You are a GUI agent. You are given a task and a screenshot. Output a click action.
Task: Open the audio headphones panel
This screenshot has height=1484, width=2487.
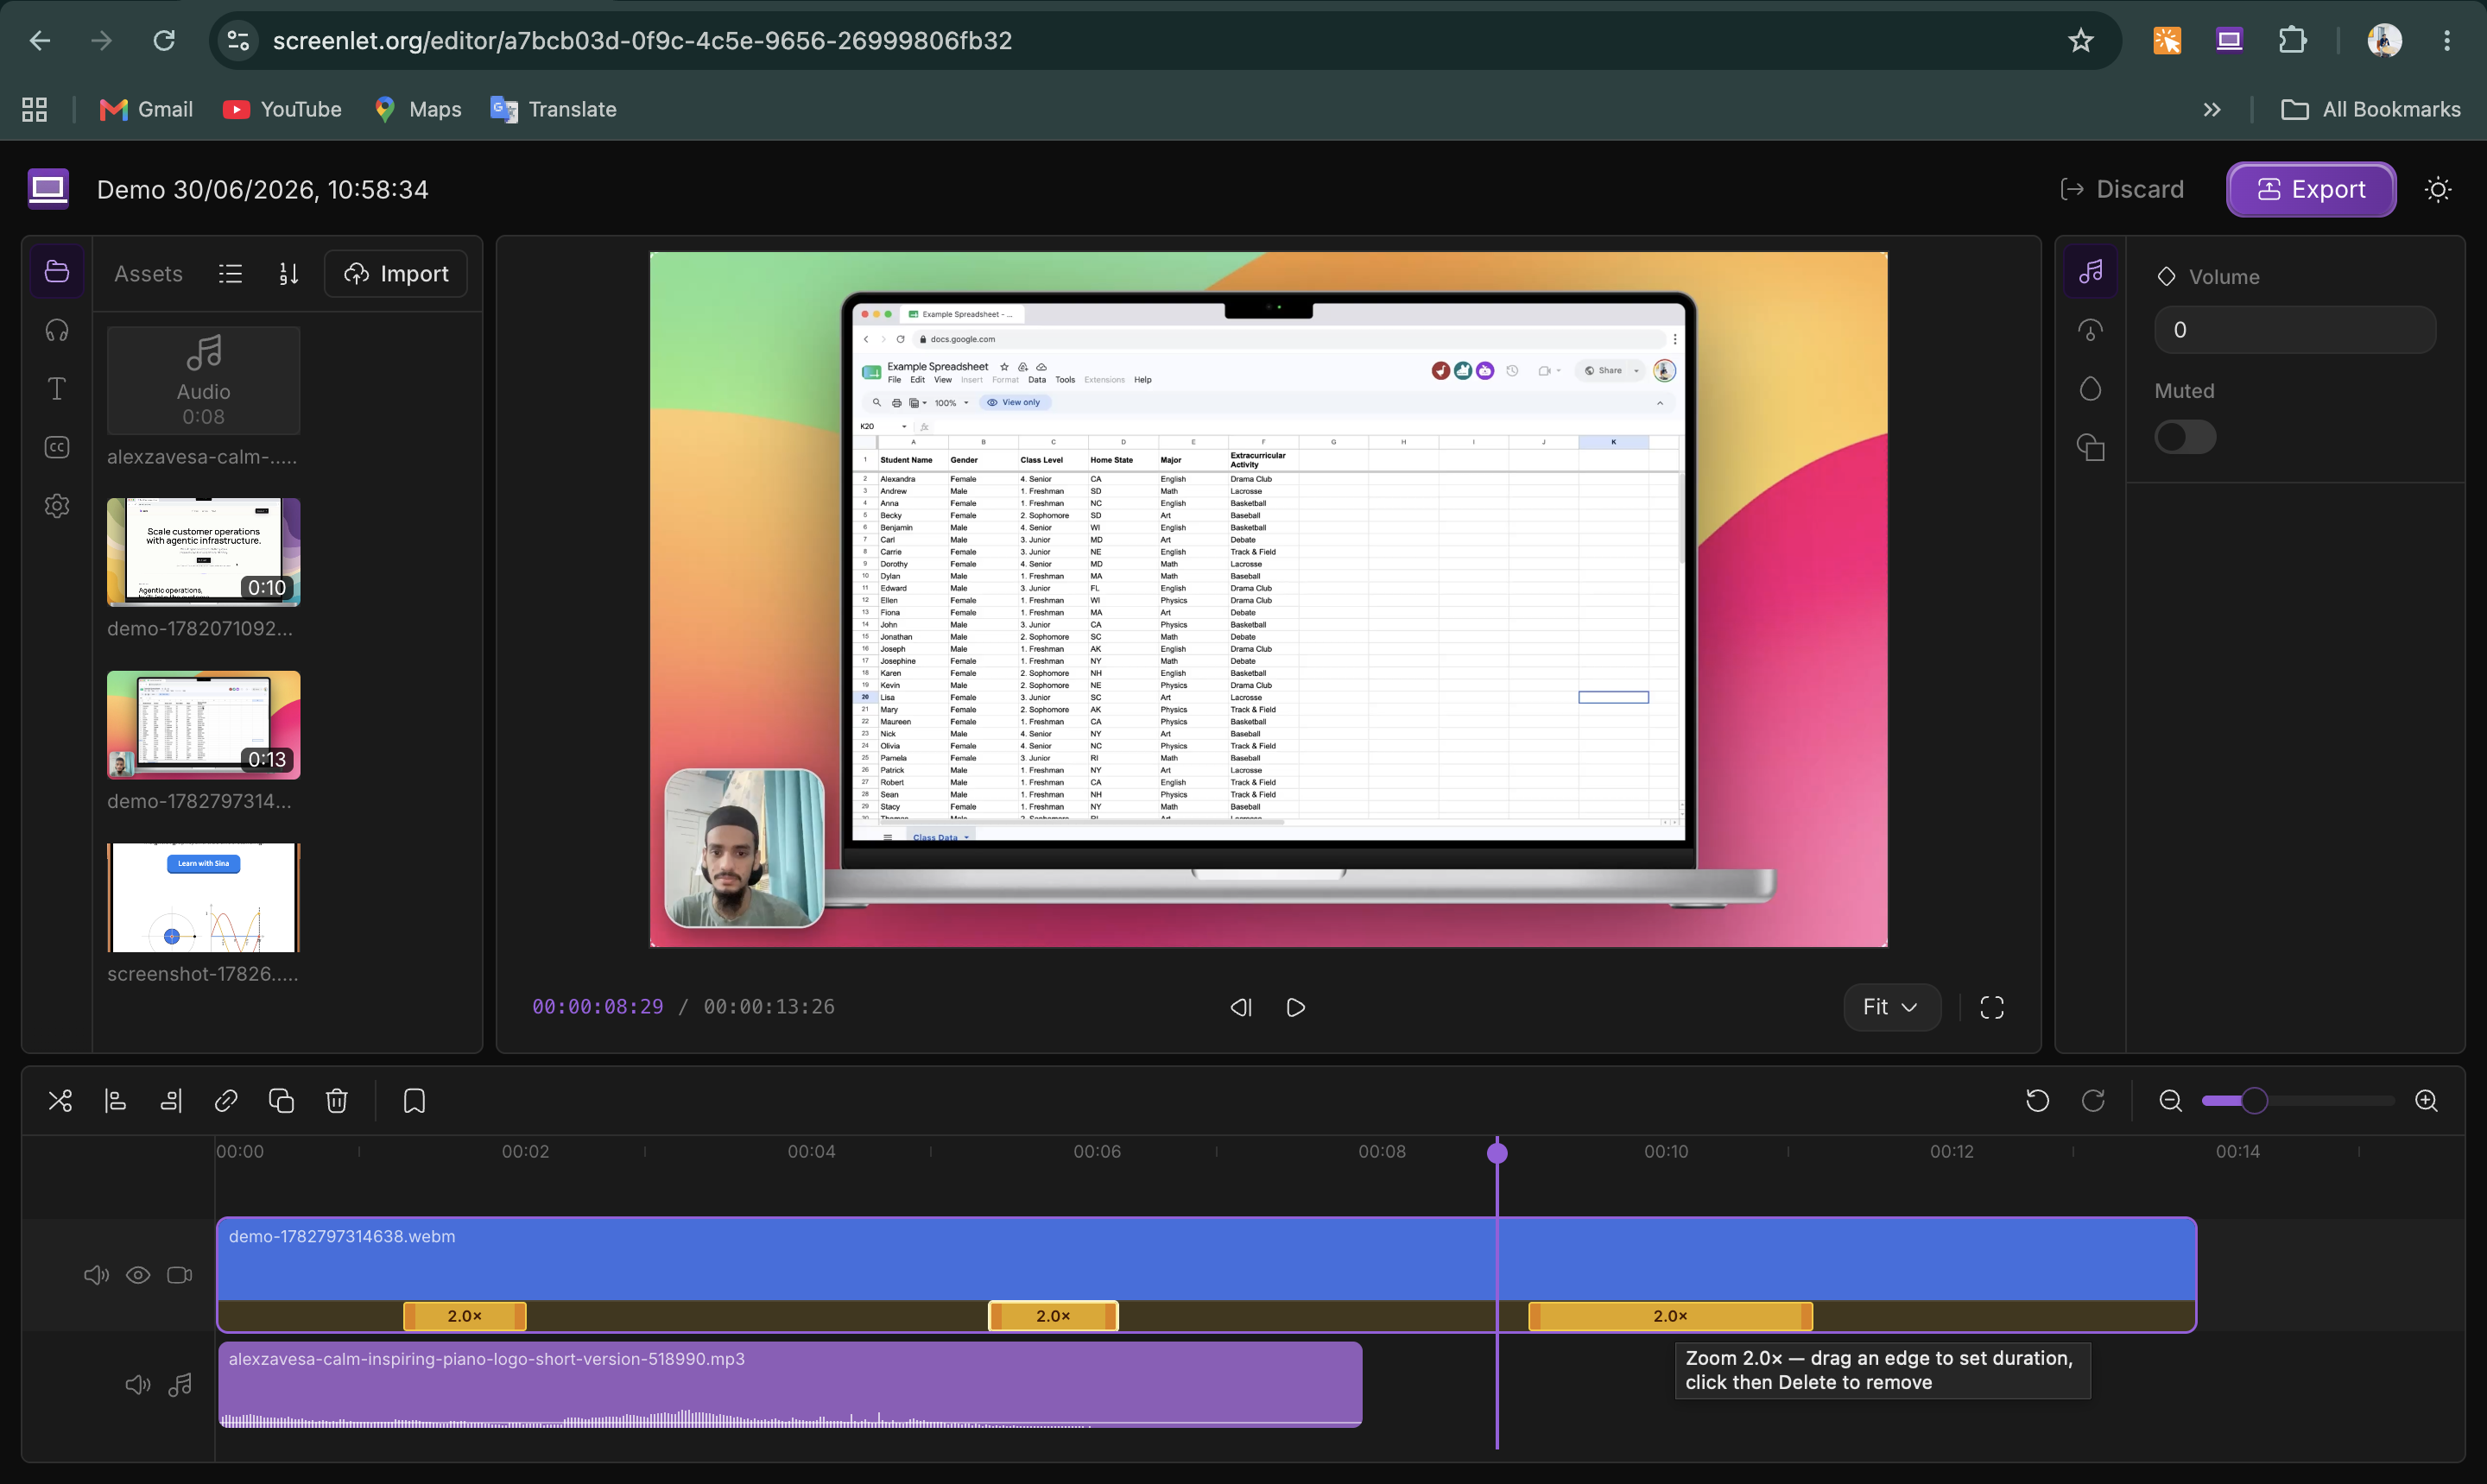tap(57, 330)
